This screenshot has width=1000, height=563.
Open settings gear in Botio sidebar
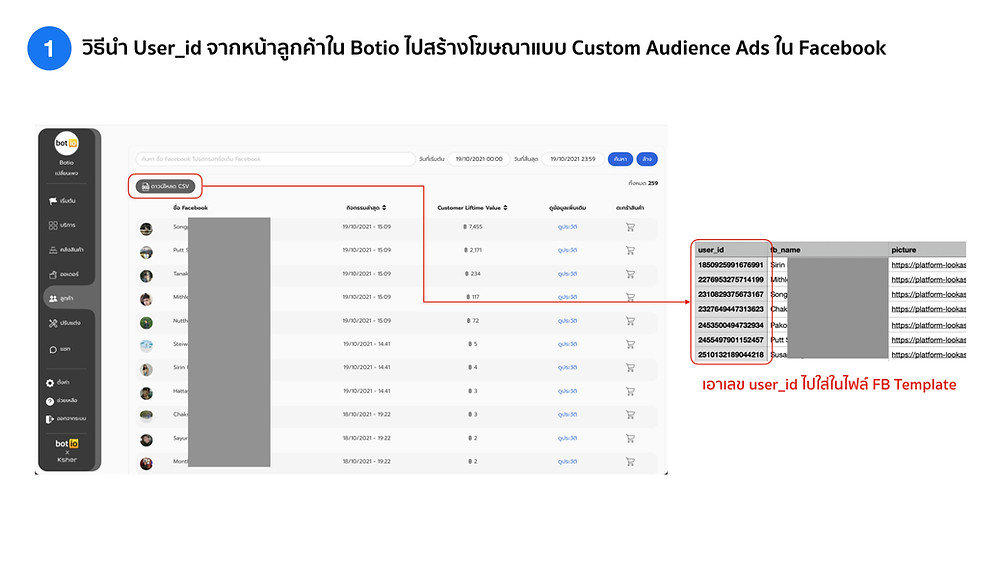coord(50,383)
